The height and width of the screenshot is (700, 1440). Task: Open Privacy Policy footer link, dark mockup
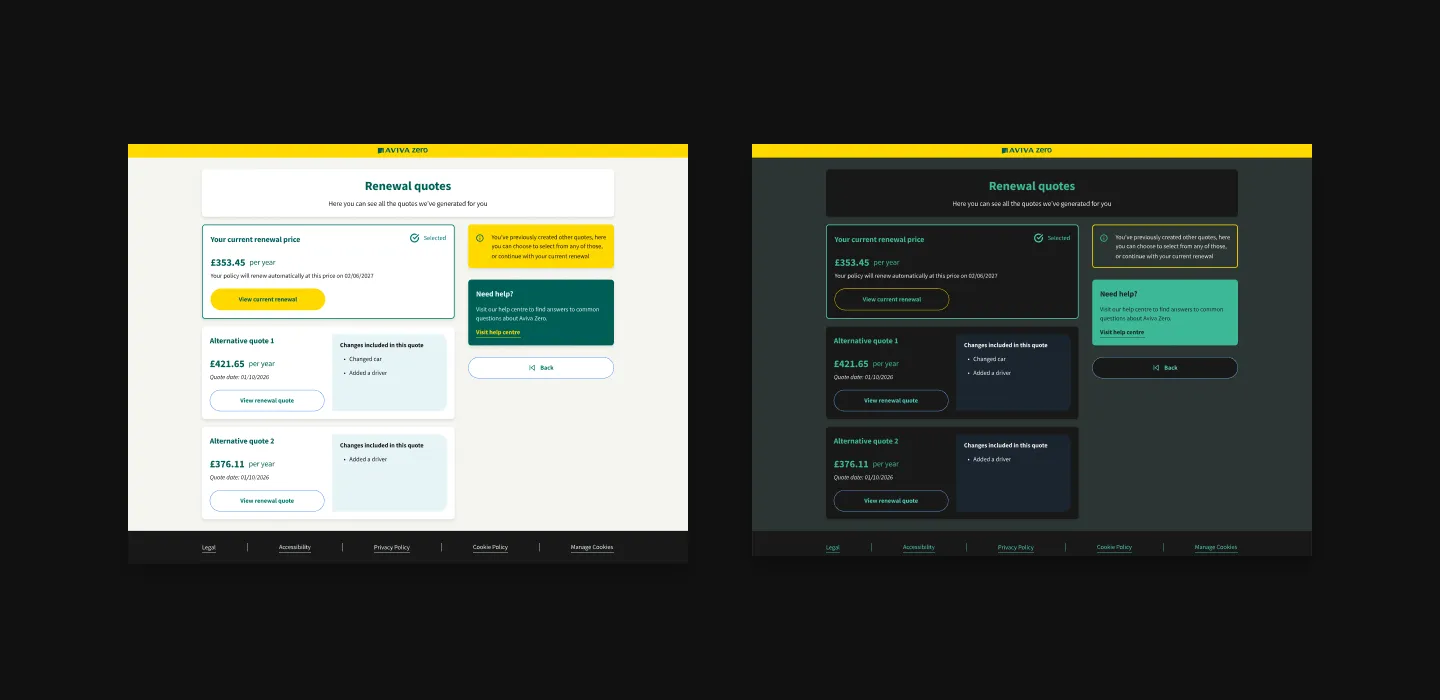pos(1016,548)
